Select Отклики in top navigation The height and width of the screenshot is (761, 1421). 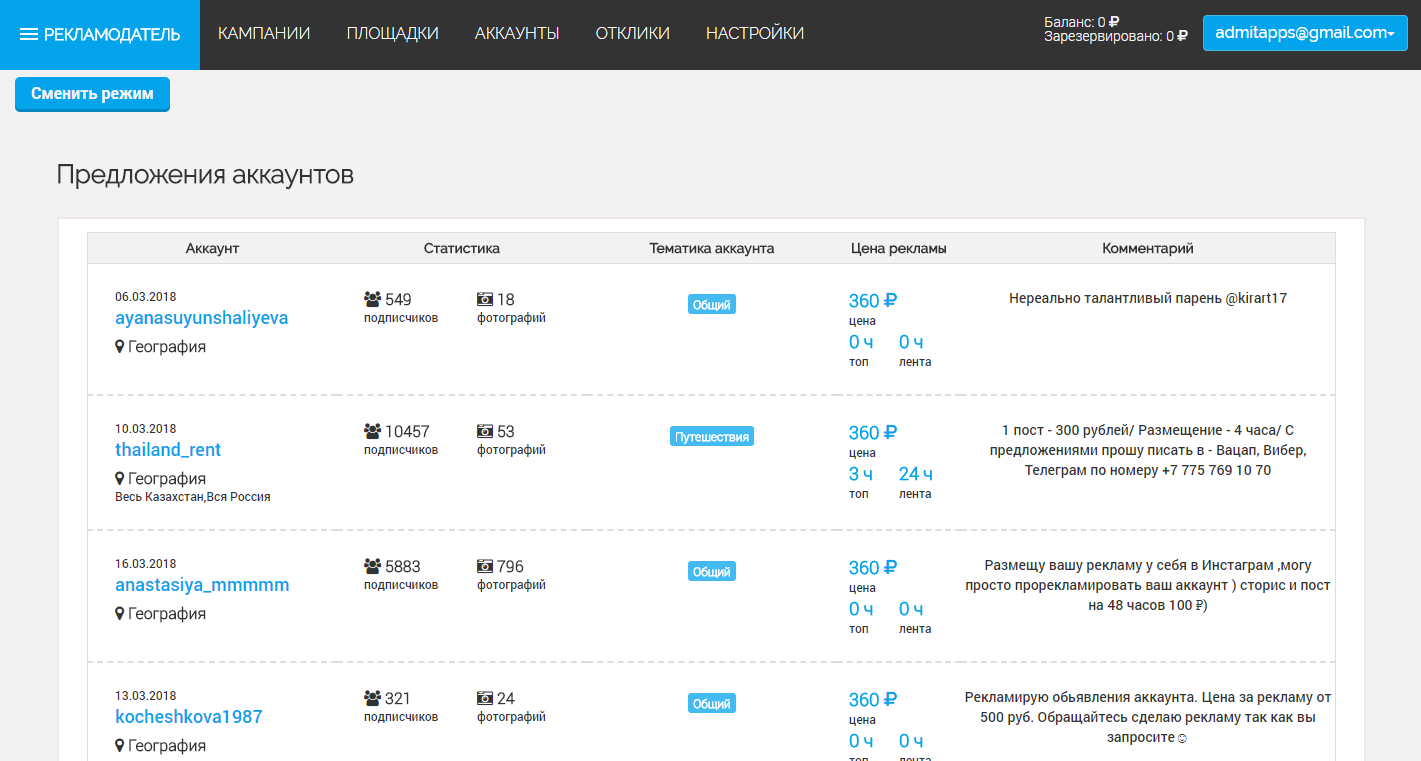pyautogui.click(x=632, y=34)
